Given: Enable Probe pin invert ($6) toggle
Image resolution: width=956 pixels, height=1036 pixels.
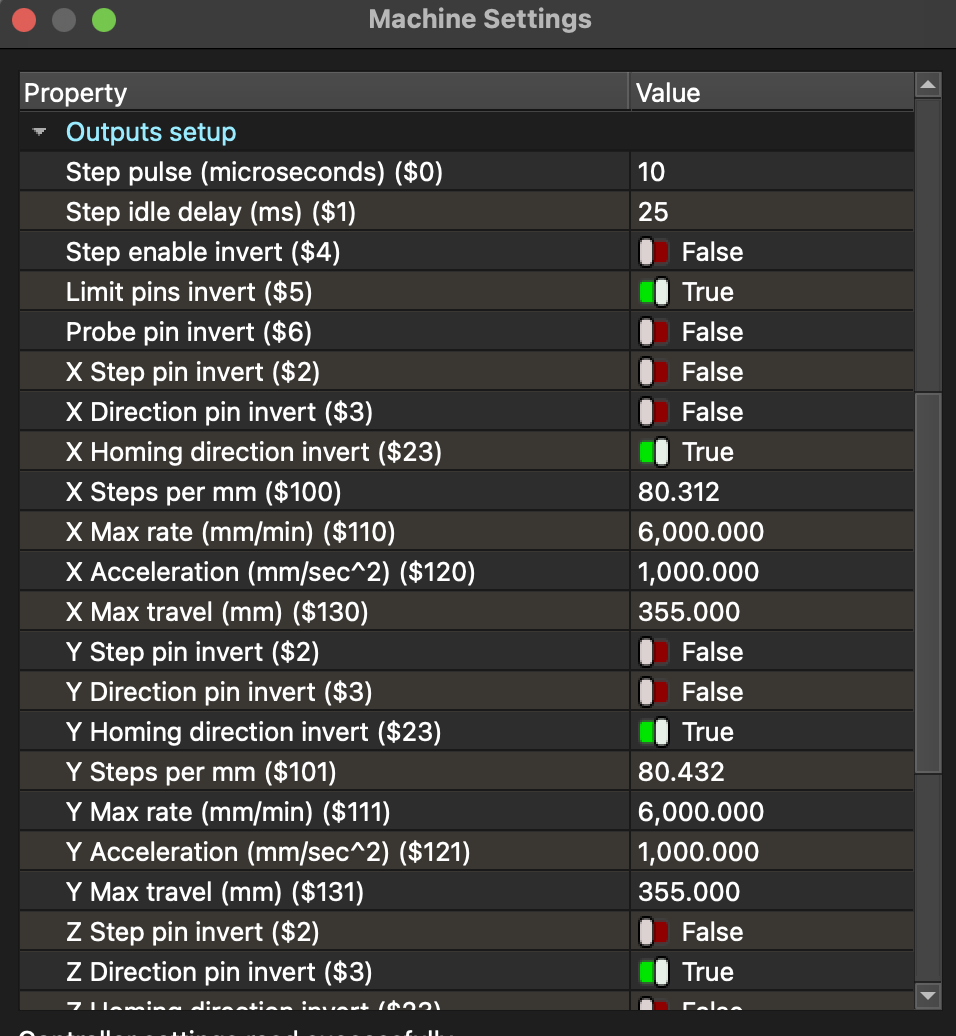Looking at the screenshot, I should pos(654,332).
